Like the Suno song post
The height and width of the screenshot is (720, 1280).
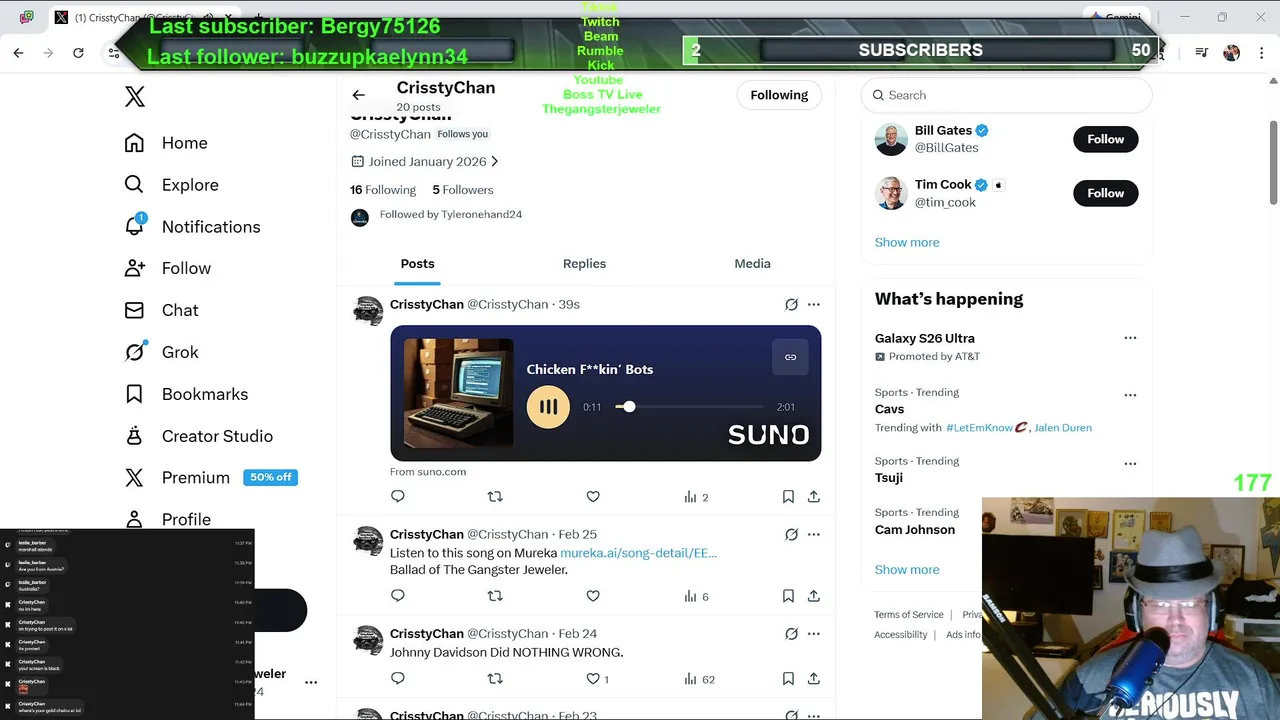(593, 497)
